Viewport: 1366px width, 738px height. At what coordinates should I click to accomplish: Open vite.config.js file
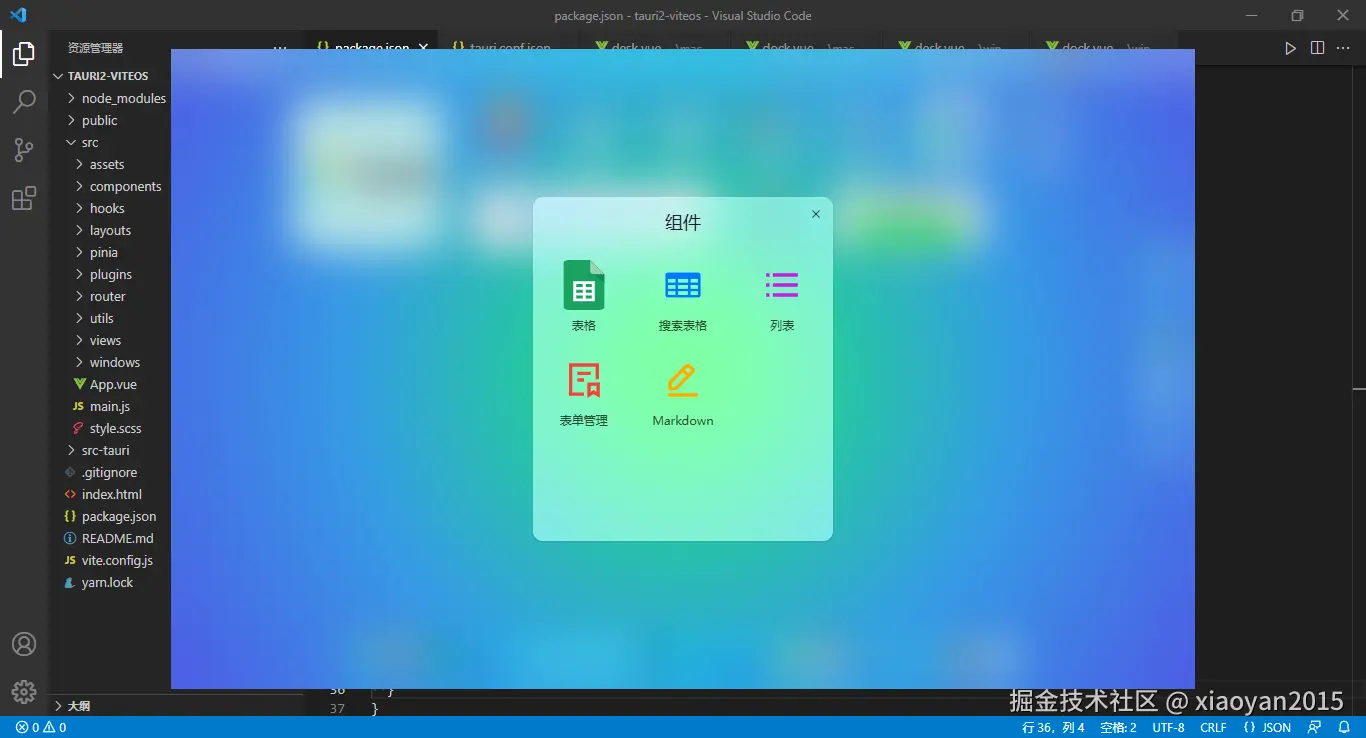(117, 560)
